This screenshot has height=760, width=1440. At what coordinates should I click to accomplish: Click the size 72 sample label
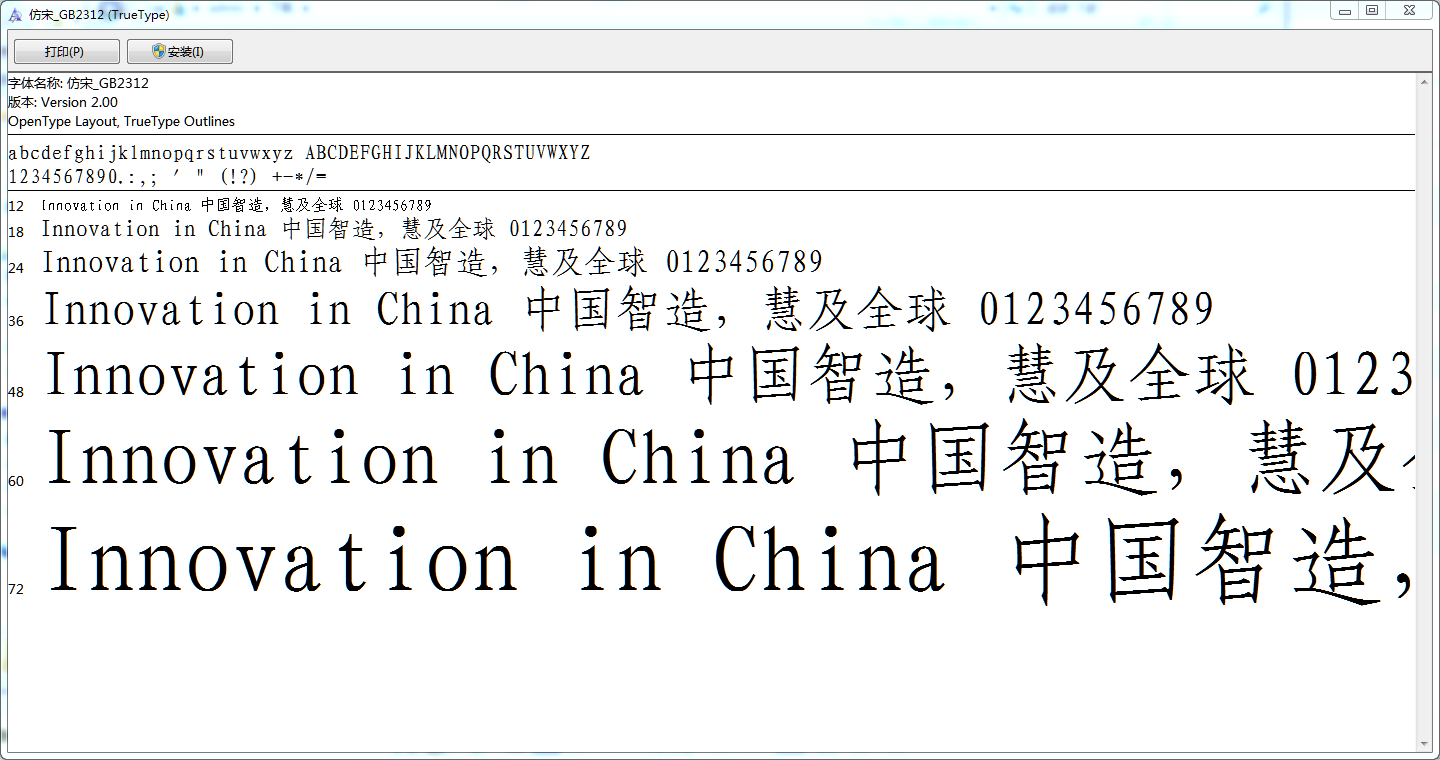click(x=16, y=589)
